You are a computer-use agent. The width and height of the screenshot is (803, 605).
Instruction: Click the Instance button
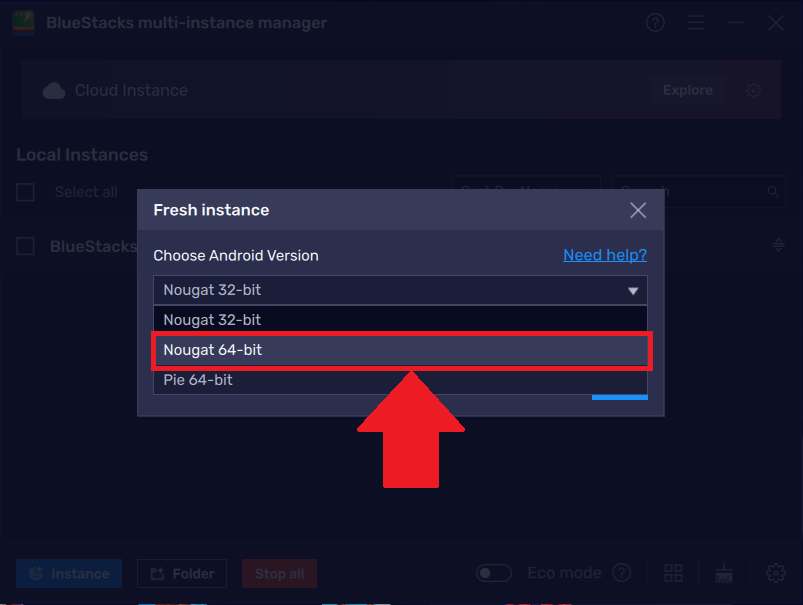click(x=69, y=573)
